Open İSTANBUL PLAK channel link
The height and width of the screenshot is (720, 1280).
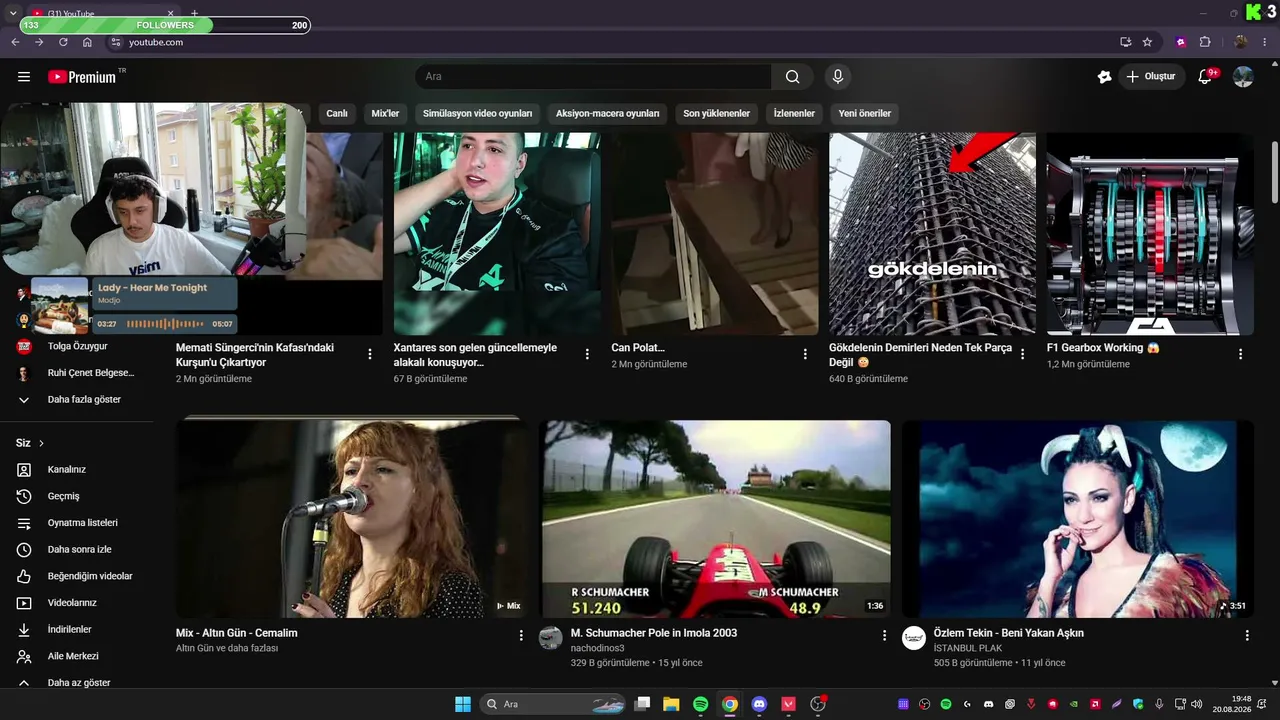[x=968, y=648]
